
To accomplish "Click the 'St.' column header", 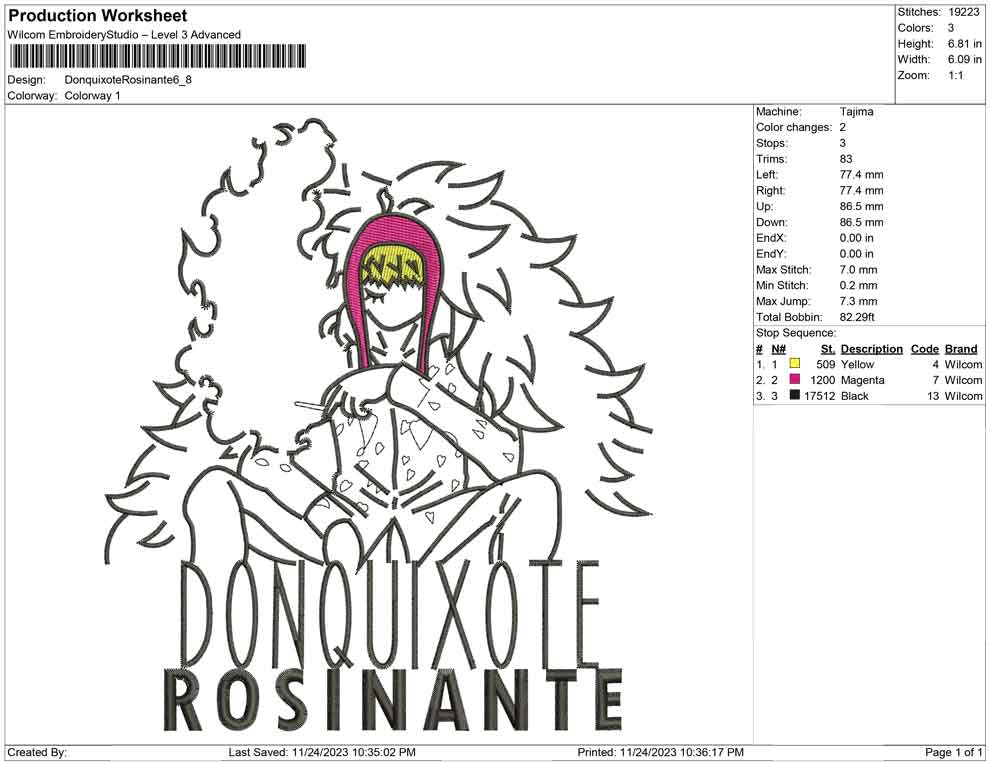I will point(828,348).
